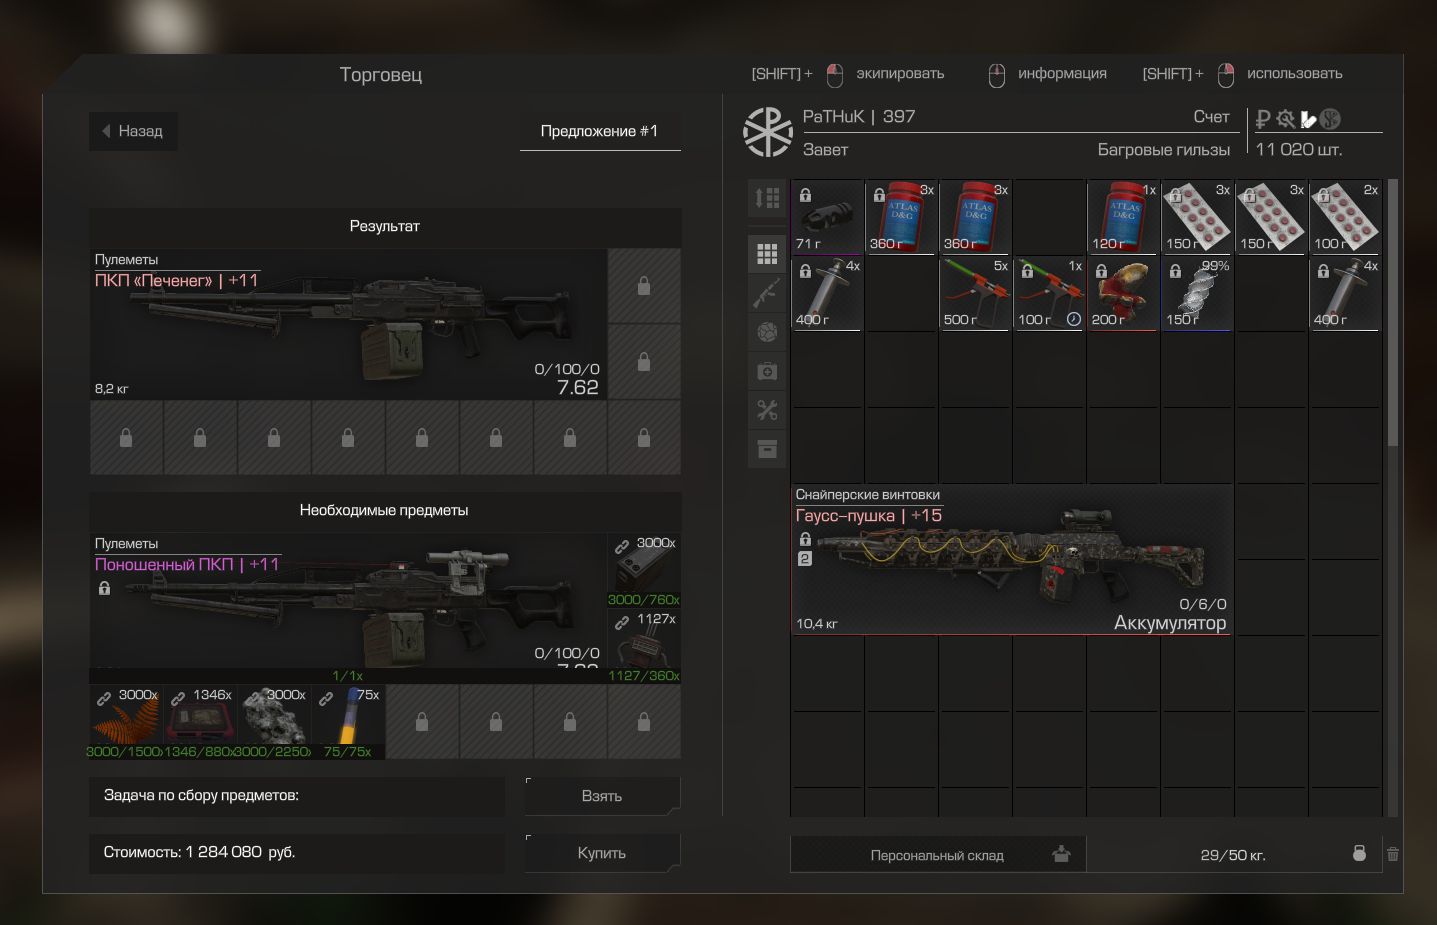Open the Предложение #1 tab
1437x925 pixels.
(x=599, y=131)
